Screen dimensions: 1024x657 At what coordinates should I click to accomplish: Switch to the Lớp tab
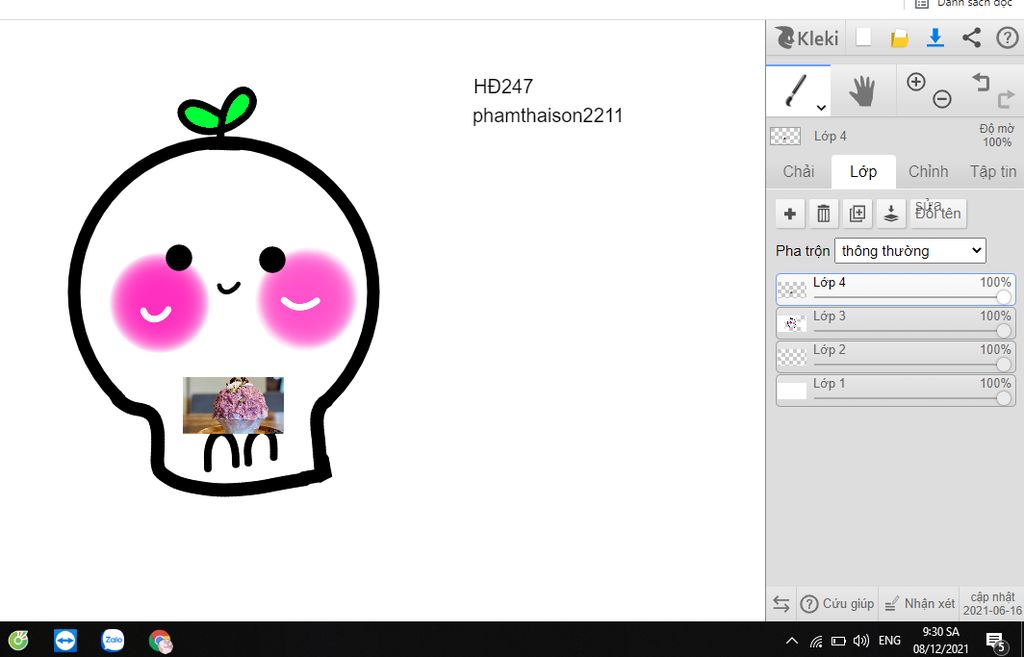863,172
